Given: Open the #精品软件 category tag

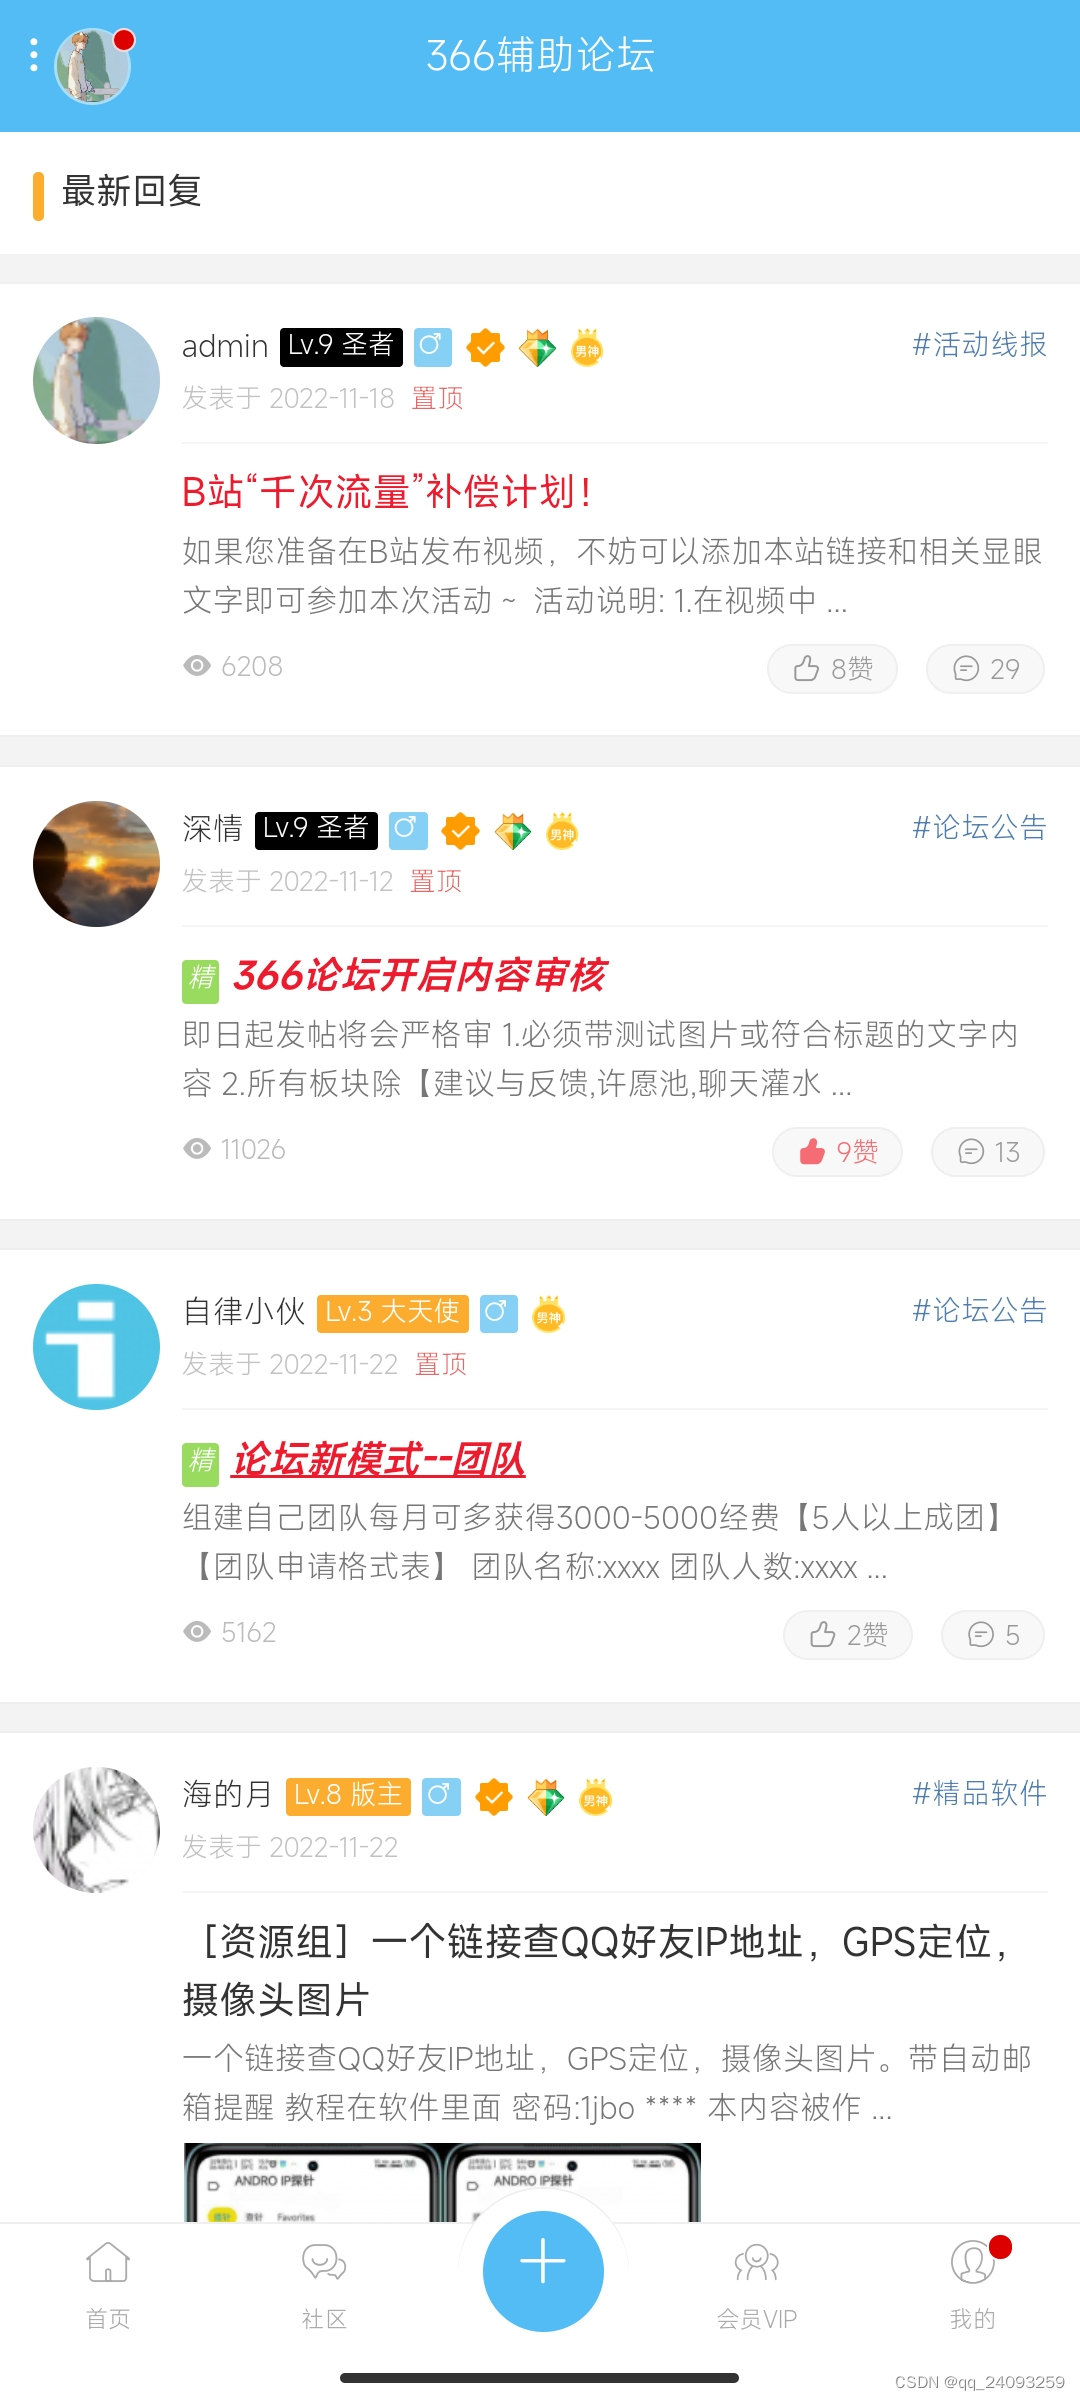Looking at the screenshot, I should tap(979, 1793).
